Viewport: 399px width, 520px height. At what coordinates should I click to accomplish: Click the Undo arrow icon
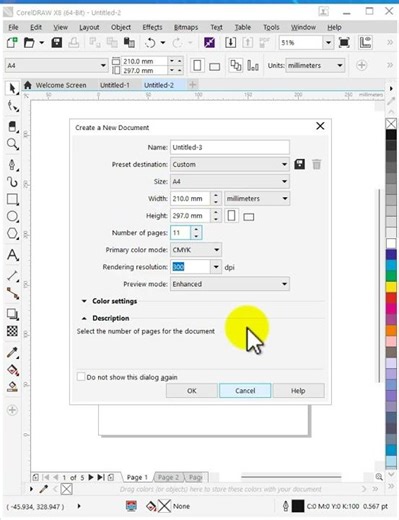[x=150, y=43]
